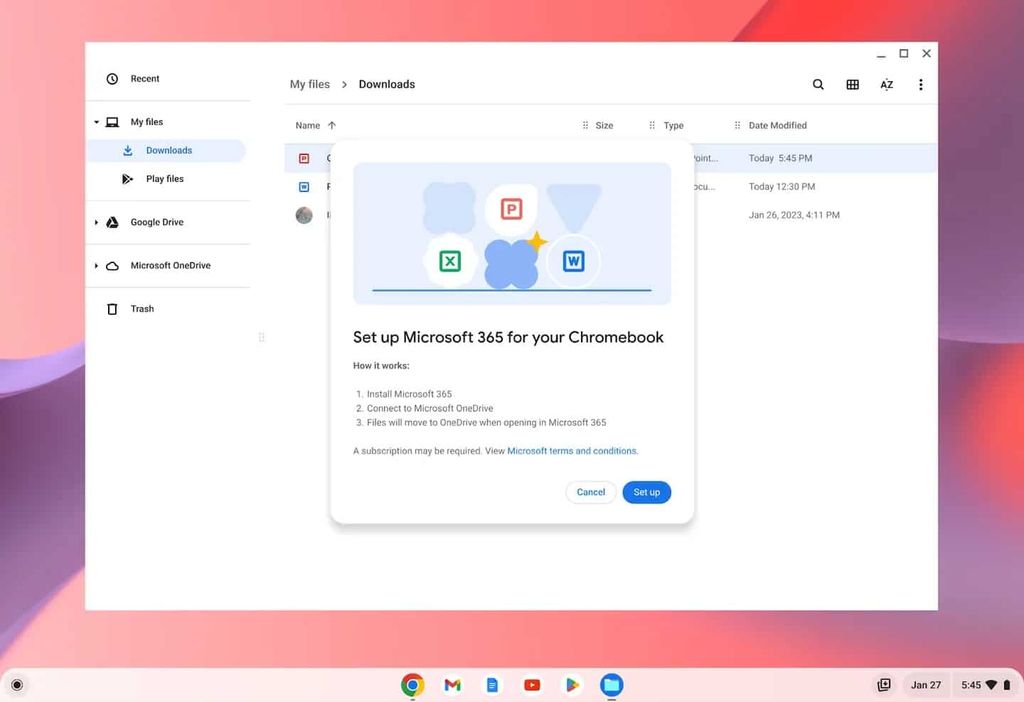Click the A-Z sort order icon
The image size is (1024, 702).
point(886,84)
